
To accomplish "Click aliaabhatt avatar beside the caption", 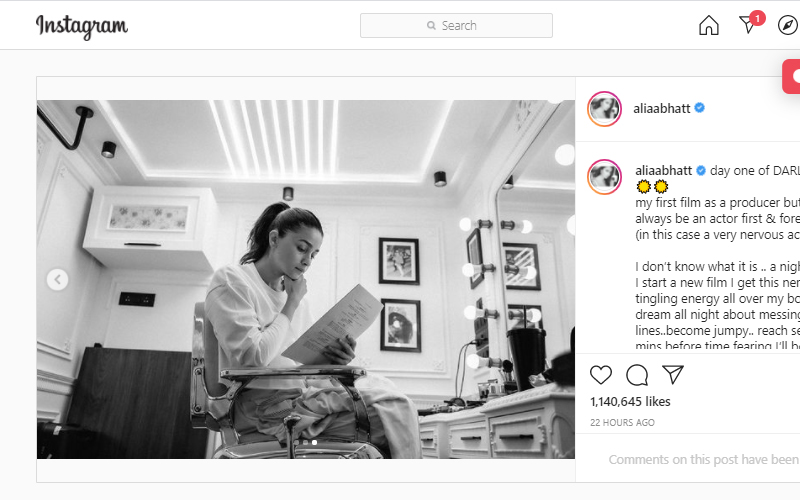I will 605,177.
